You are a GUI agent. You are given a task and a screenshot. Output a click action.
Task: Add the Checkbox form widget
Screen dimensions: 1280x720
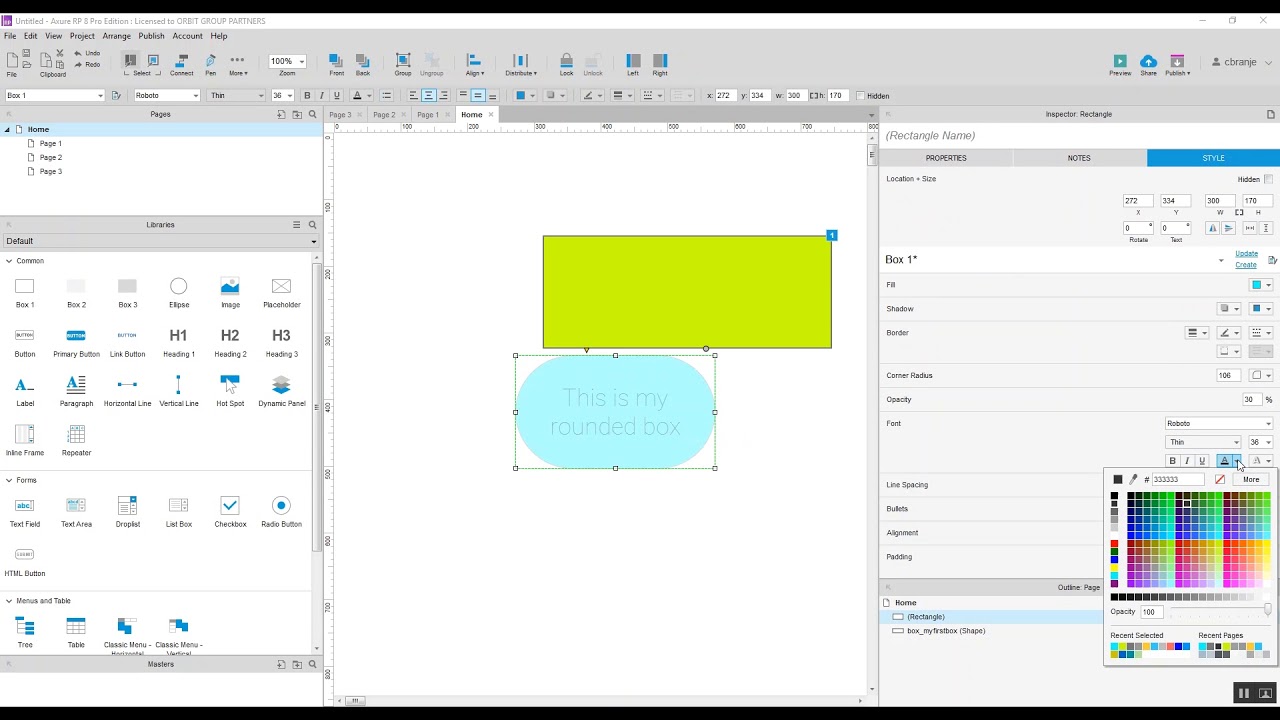(230, 511)
